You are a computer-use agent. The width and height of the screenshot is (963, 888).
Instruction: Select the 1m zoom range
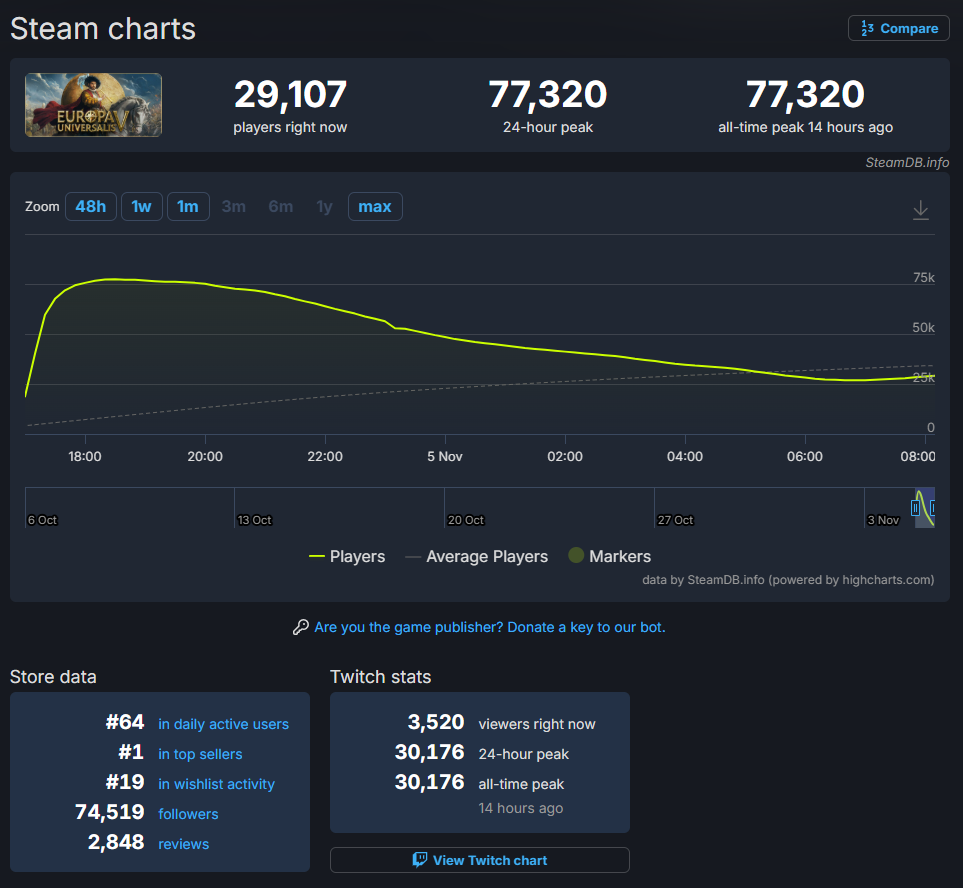187,207
